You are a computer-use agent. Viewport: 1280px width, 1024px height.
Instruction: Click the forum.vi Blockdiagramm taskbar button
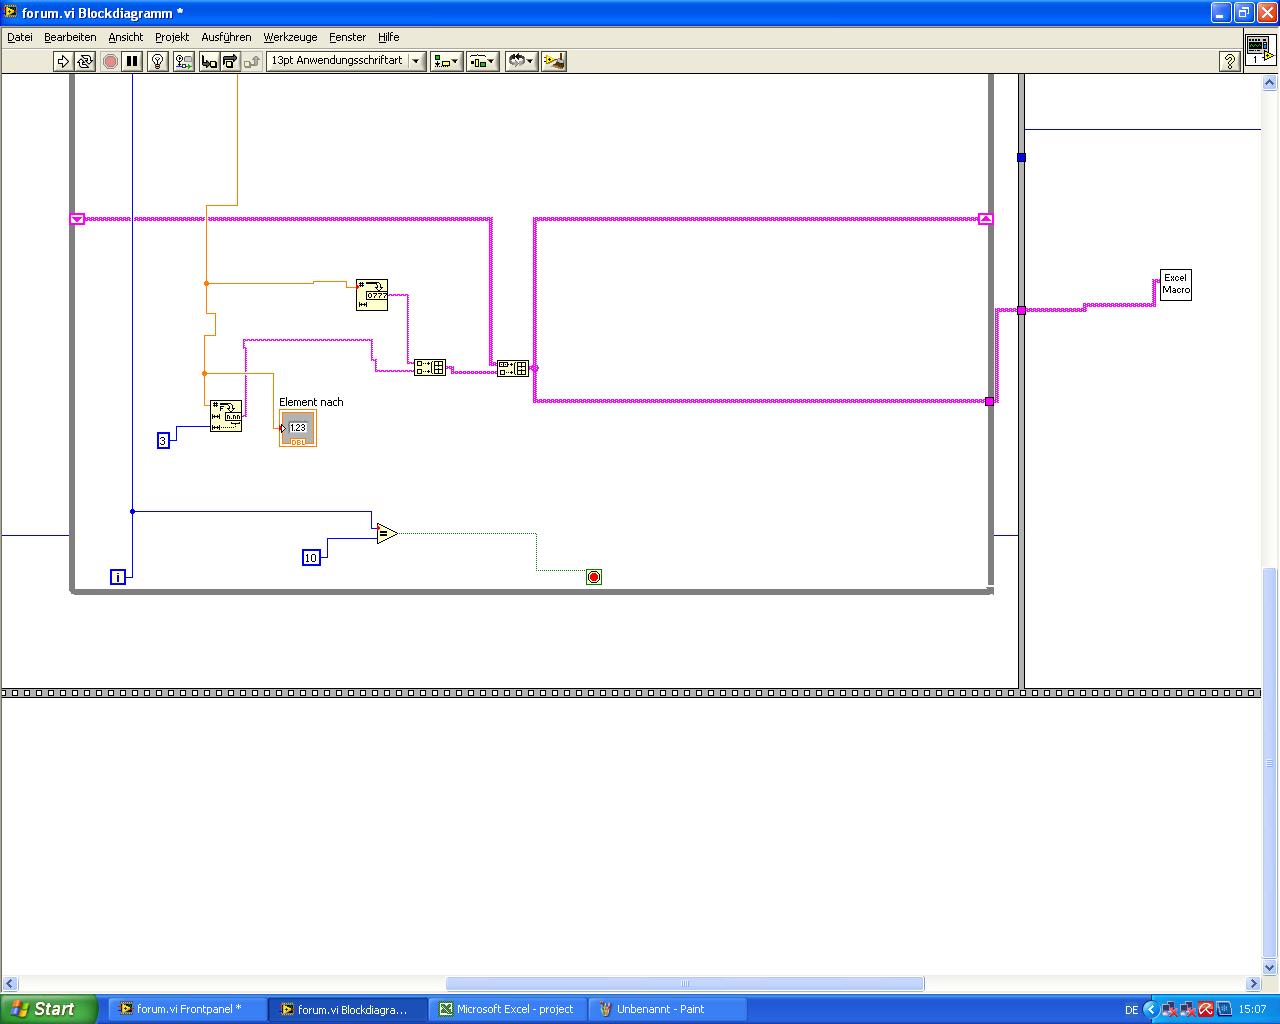pos(348,1009)
